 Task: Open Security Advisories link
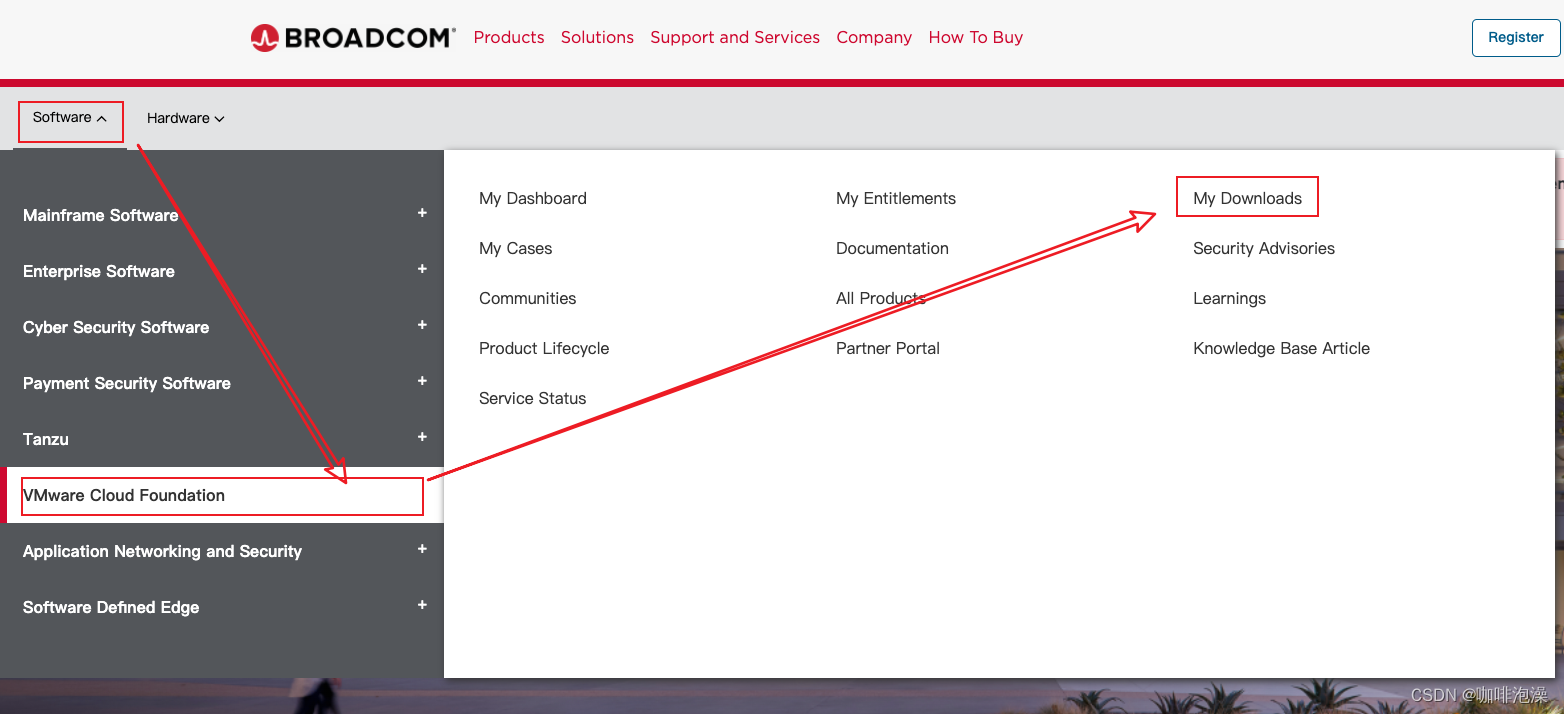pyautogui.click(x=1264, y=248)
